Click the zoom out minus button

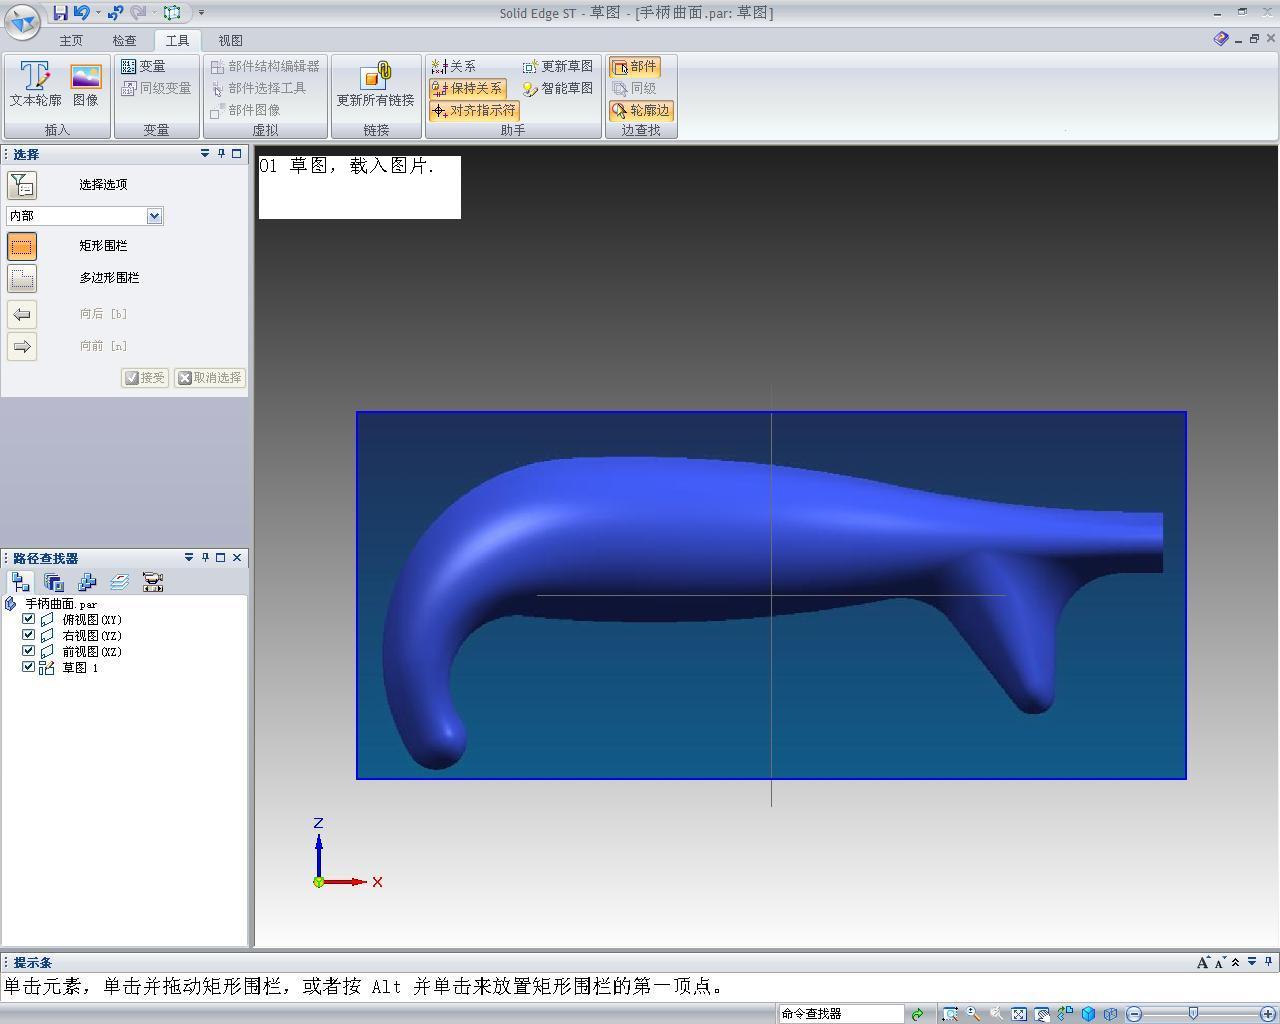coord(1134,1014)
